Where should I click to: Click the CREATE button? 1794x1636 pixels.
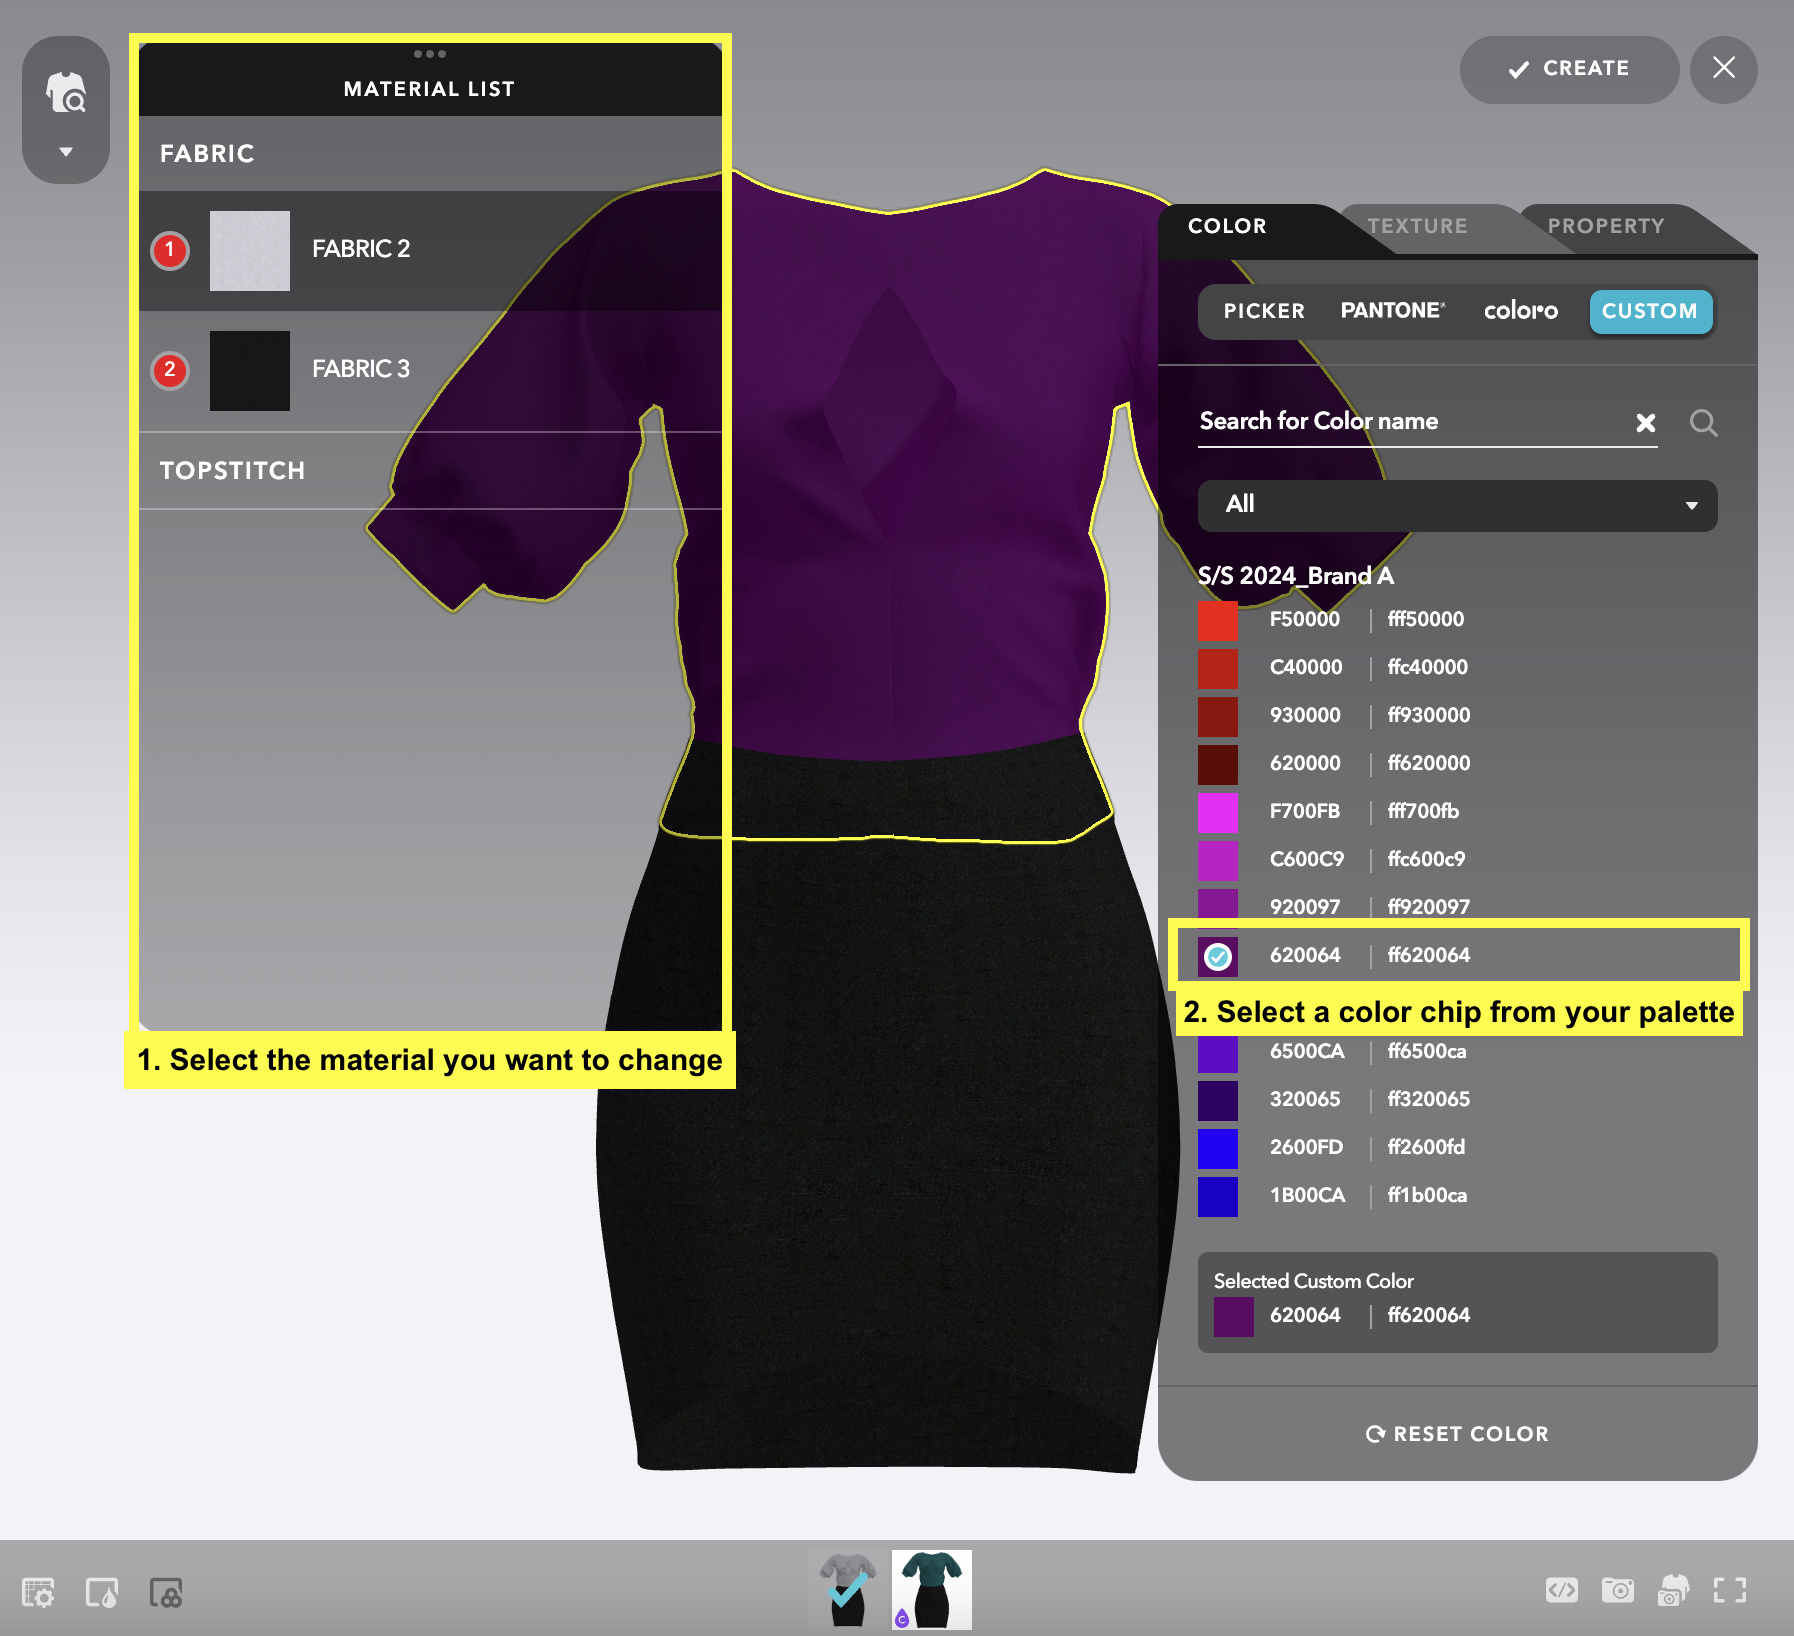1569,69
